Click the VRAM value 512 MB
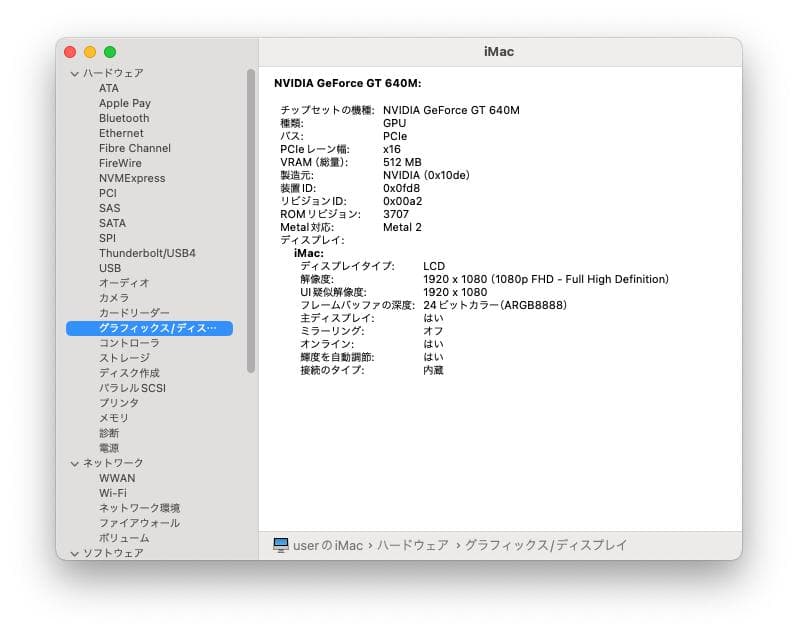Viewport: 798px width, 634px height. click(x=402, y=162)
